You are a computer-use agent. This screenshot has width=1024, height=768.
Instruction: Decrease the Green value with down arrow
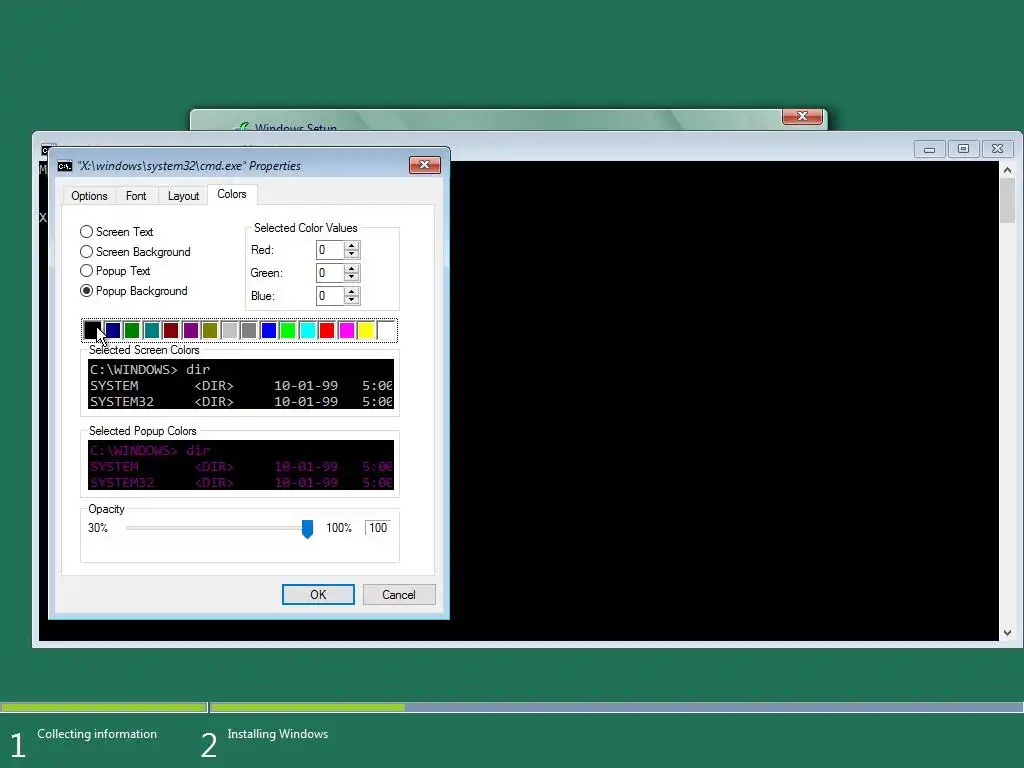tap(352, 277)
